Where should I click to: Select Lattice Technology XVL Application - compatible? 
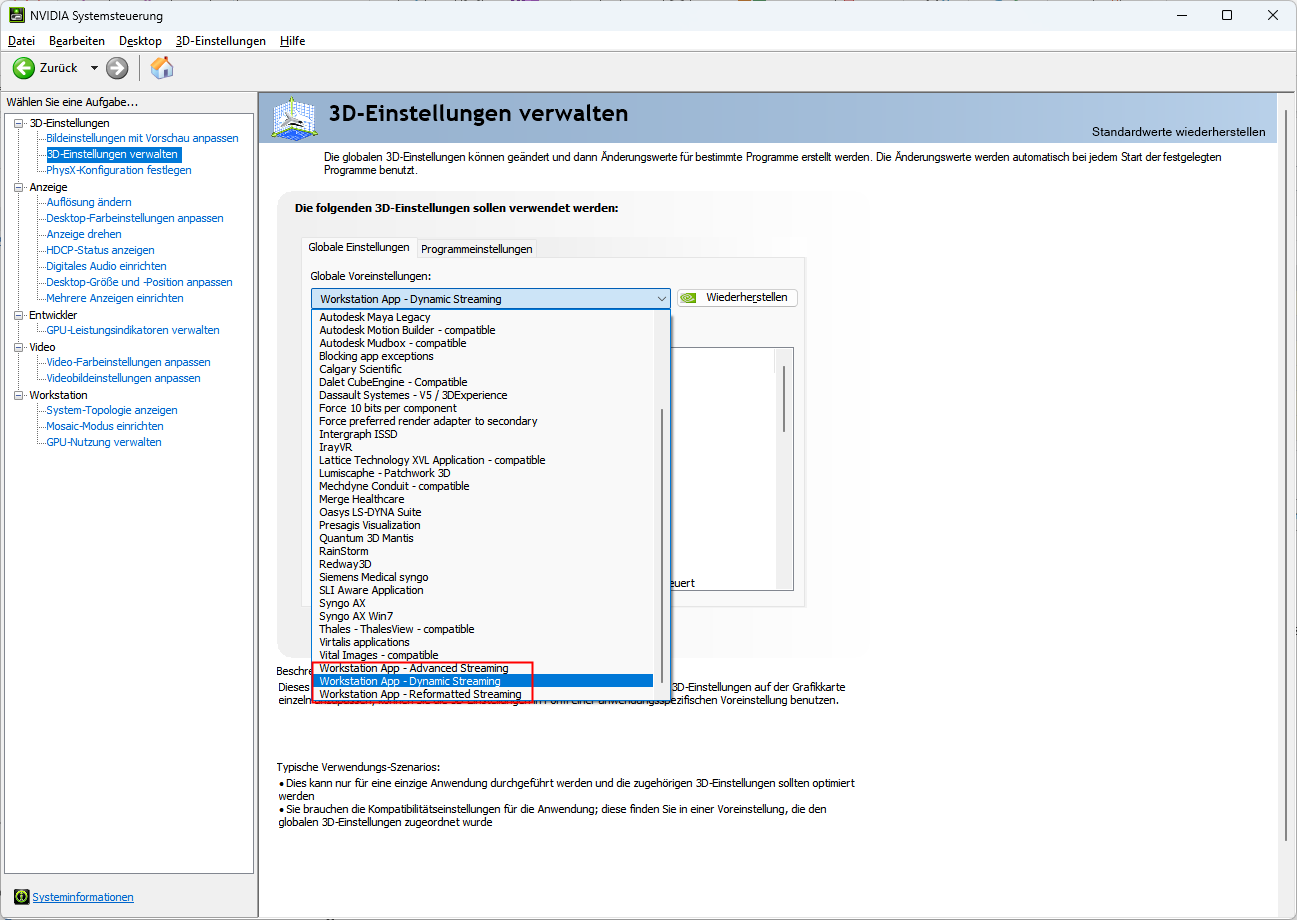coord(482,460)
